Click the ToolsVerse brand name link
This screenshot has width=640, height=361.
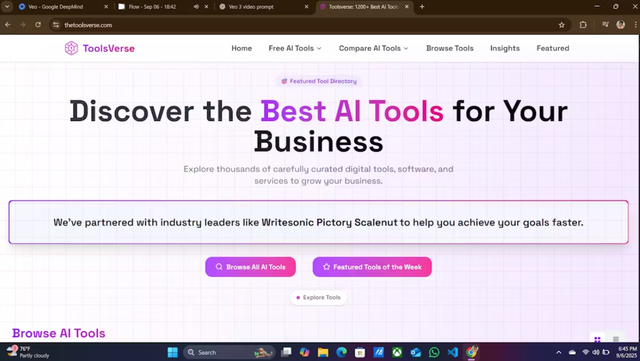109,48
